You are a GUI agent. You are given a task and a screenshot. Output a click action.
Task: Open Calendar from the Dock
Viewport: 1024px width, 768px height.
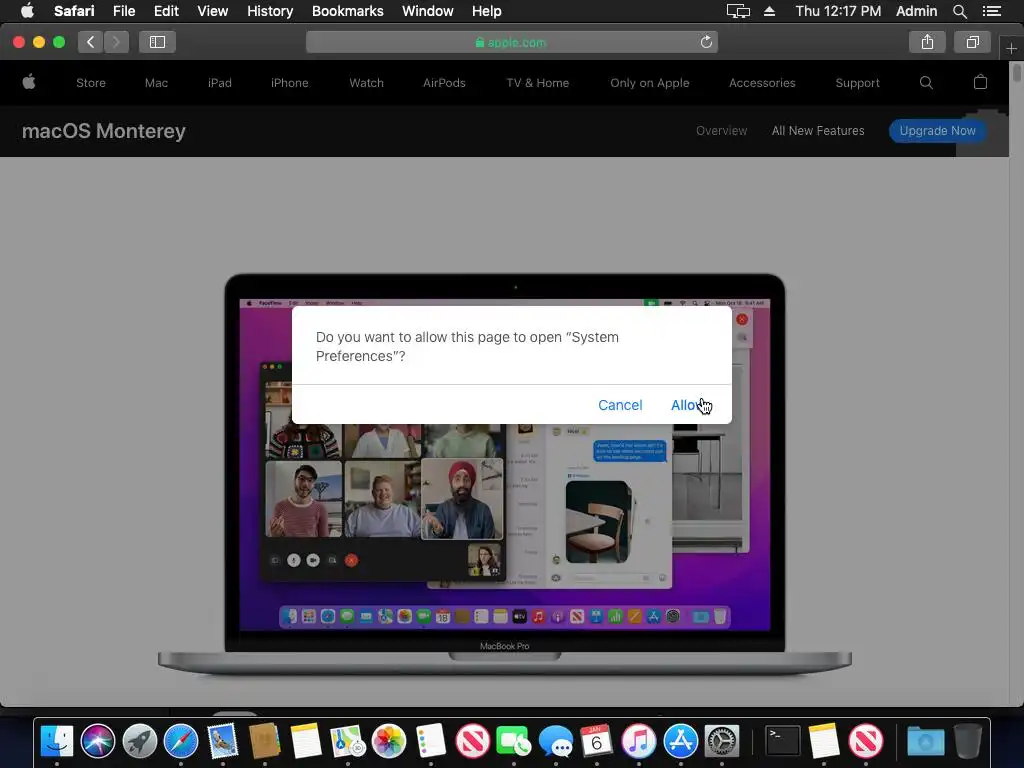pyautogui.click(x=596, y=742)
